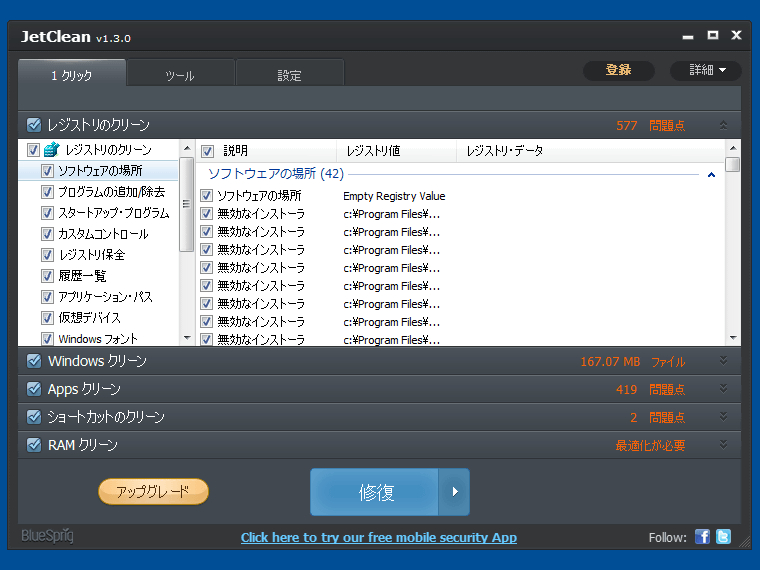The height and width of the screenshot is (570, 760).
Task: Toggle the RAM クリーン checkbox
Action: point(34,445)
